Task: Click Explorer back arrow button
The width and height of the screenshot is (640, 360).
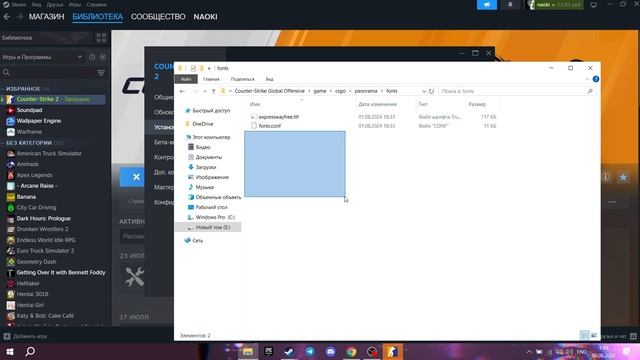Action: pos(182,91)
